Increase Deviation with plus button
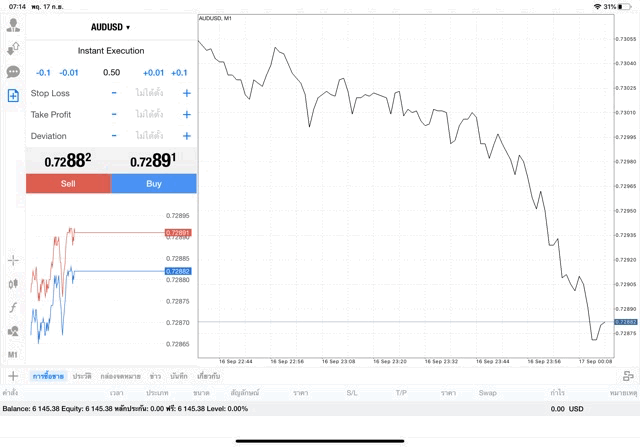Image resolution: width=640 pixels, height=447 pixels. click(x=186, y=136)
